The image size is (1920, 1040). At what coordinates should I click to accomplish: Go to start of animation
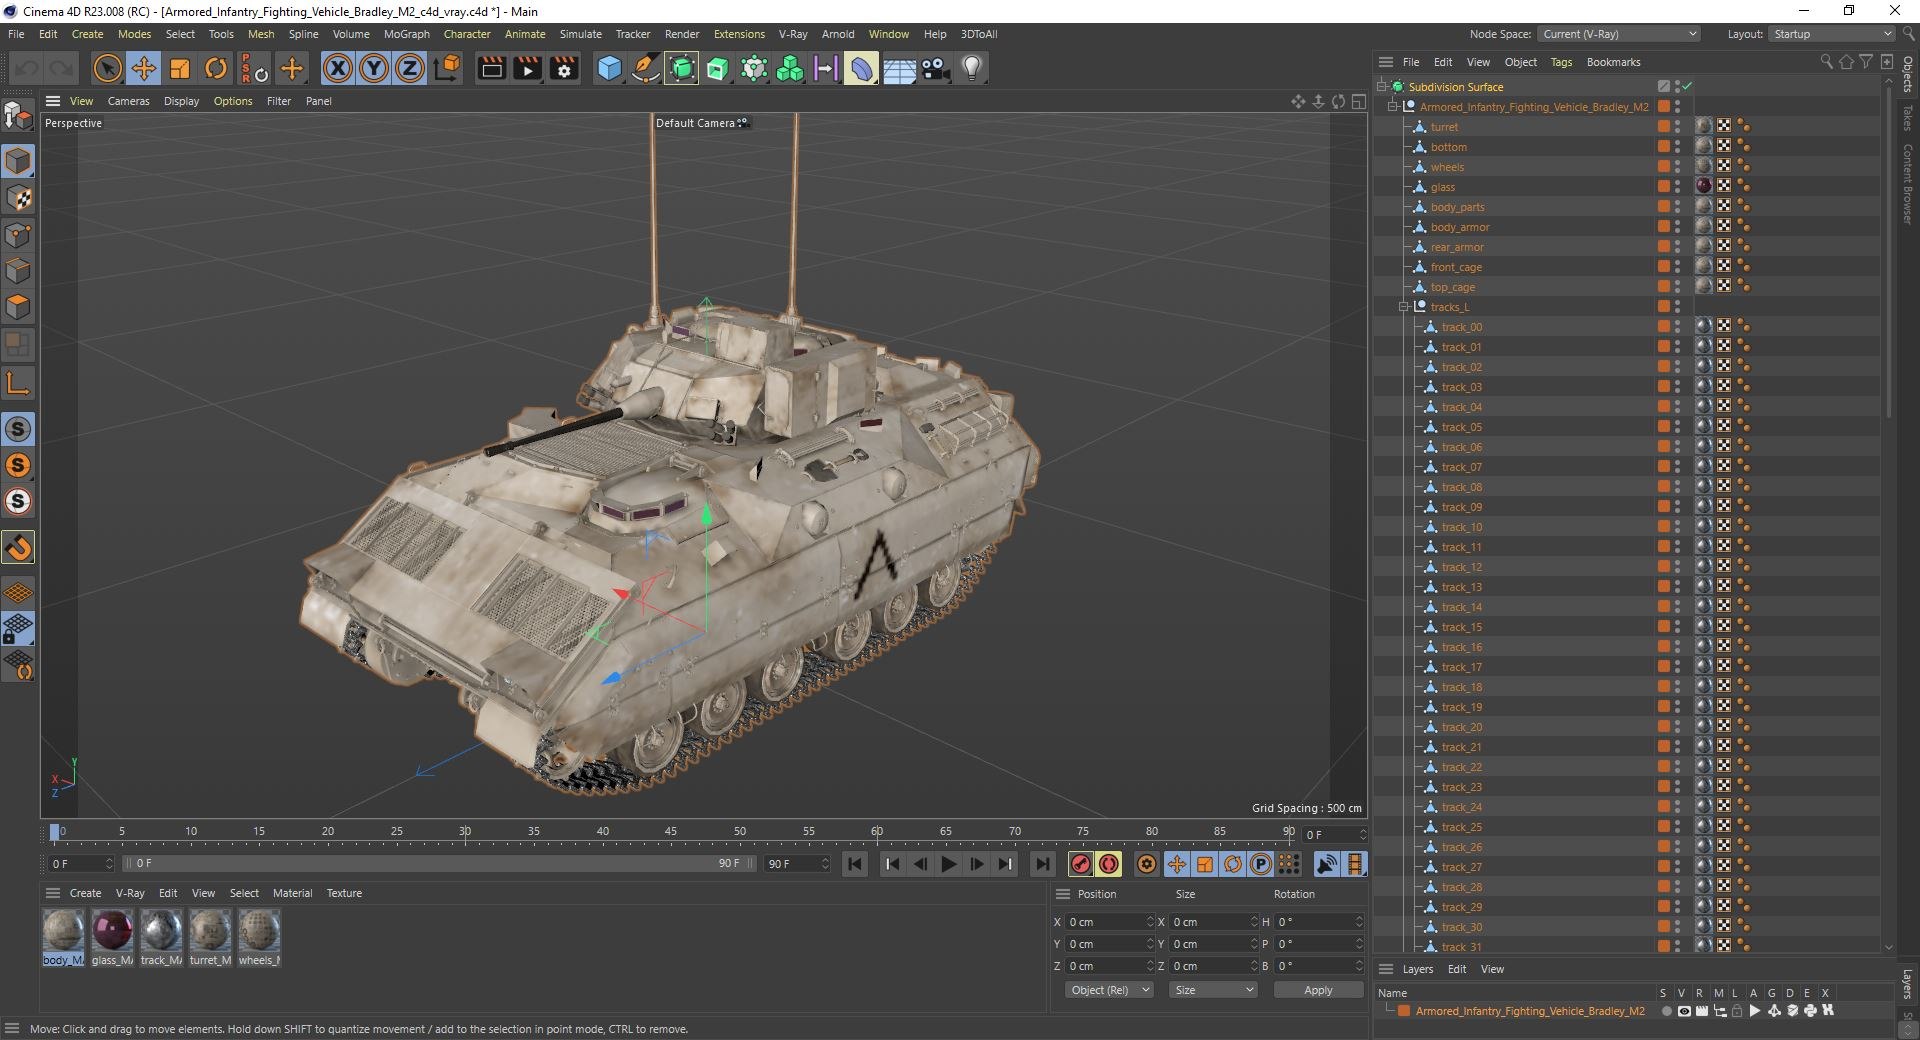855,864
